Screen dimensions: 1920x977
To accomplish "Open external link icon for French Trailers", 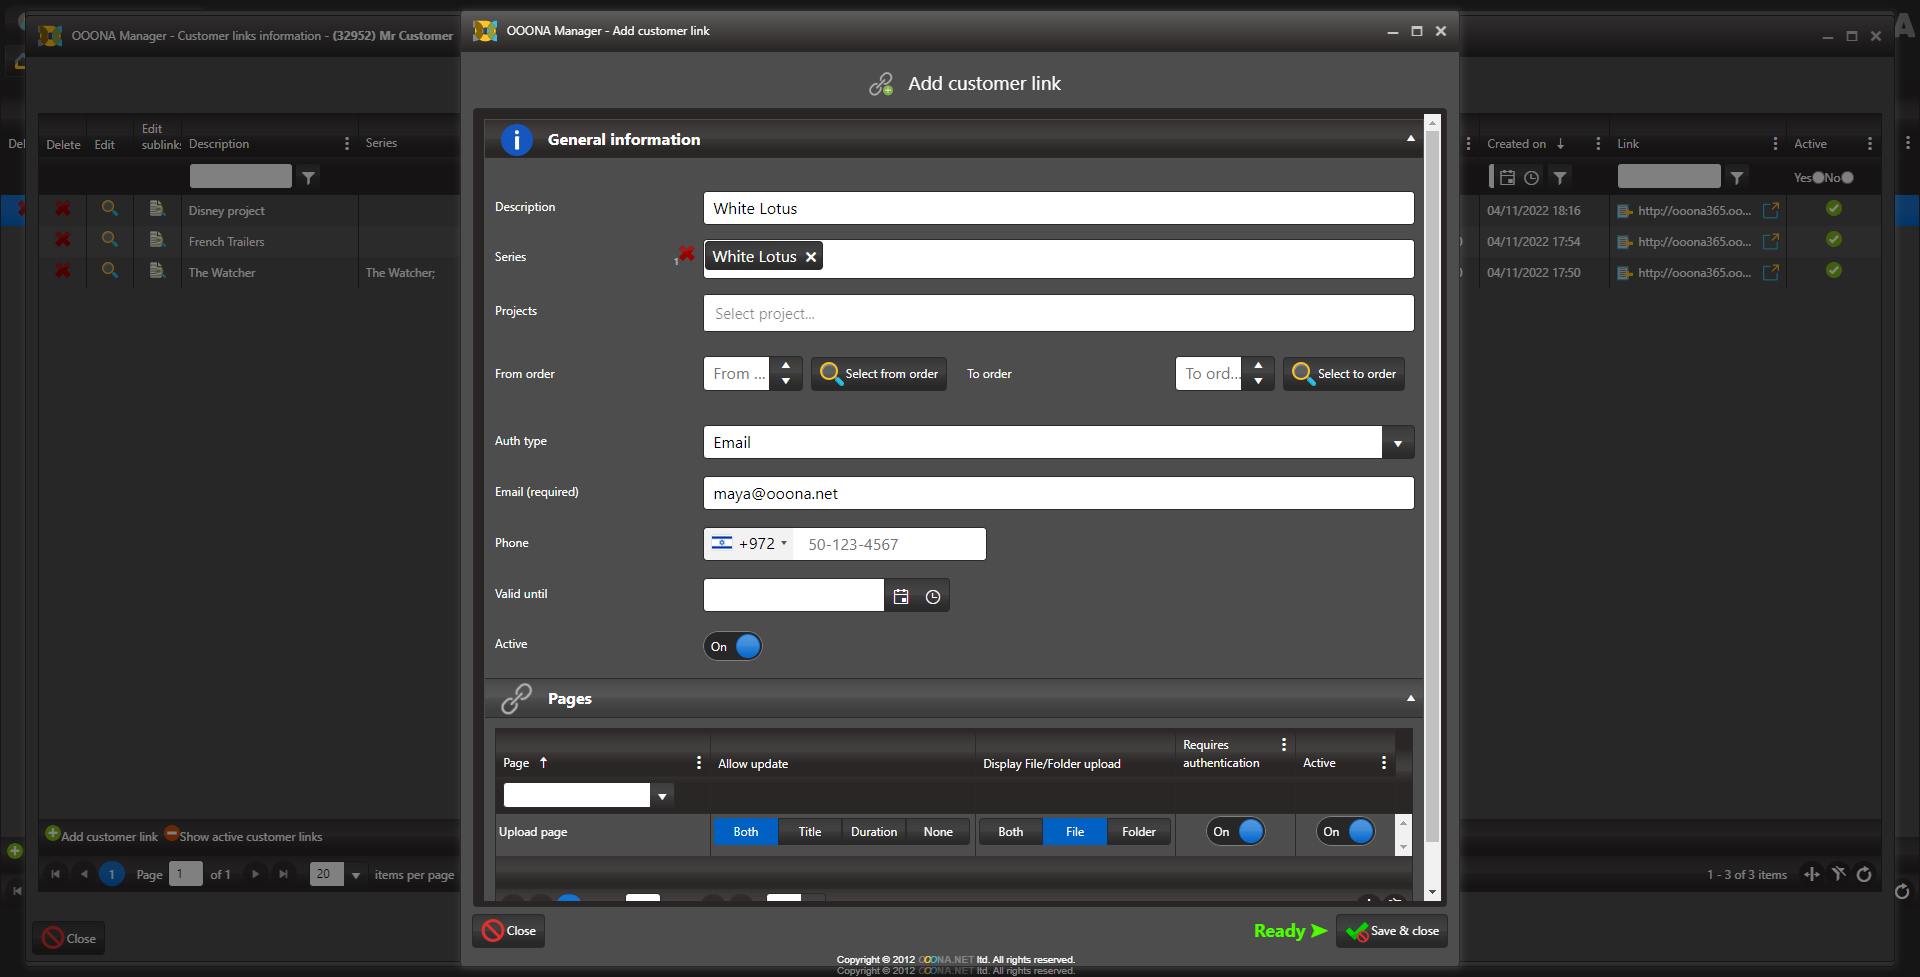I will [1770, 241].
